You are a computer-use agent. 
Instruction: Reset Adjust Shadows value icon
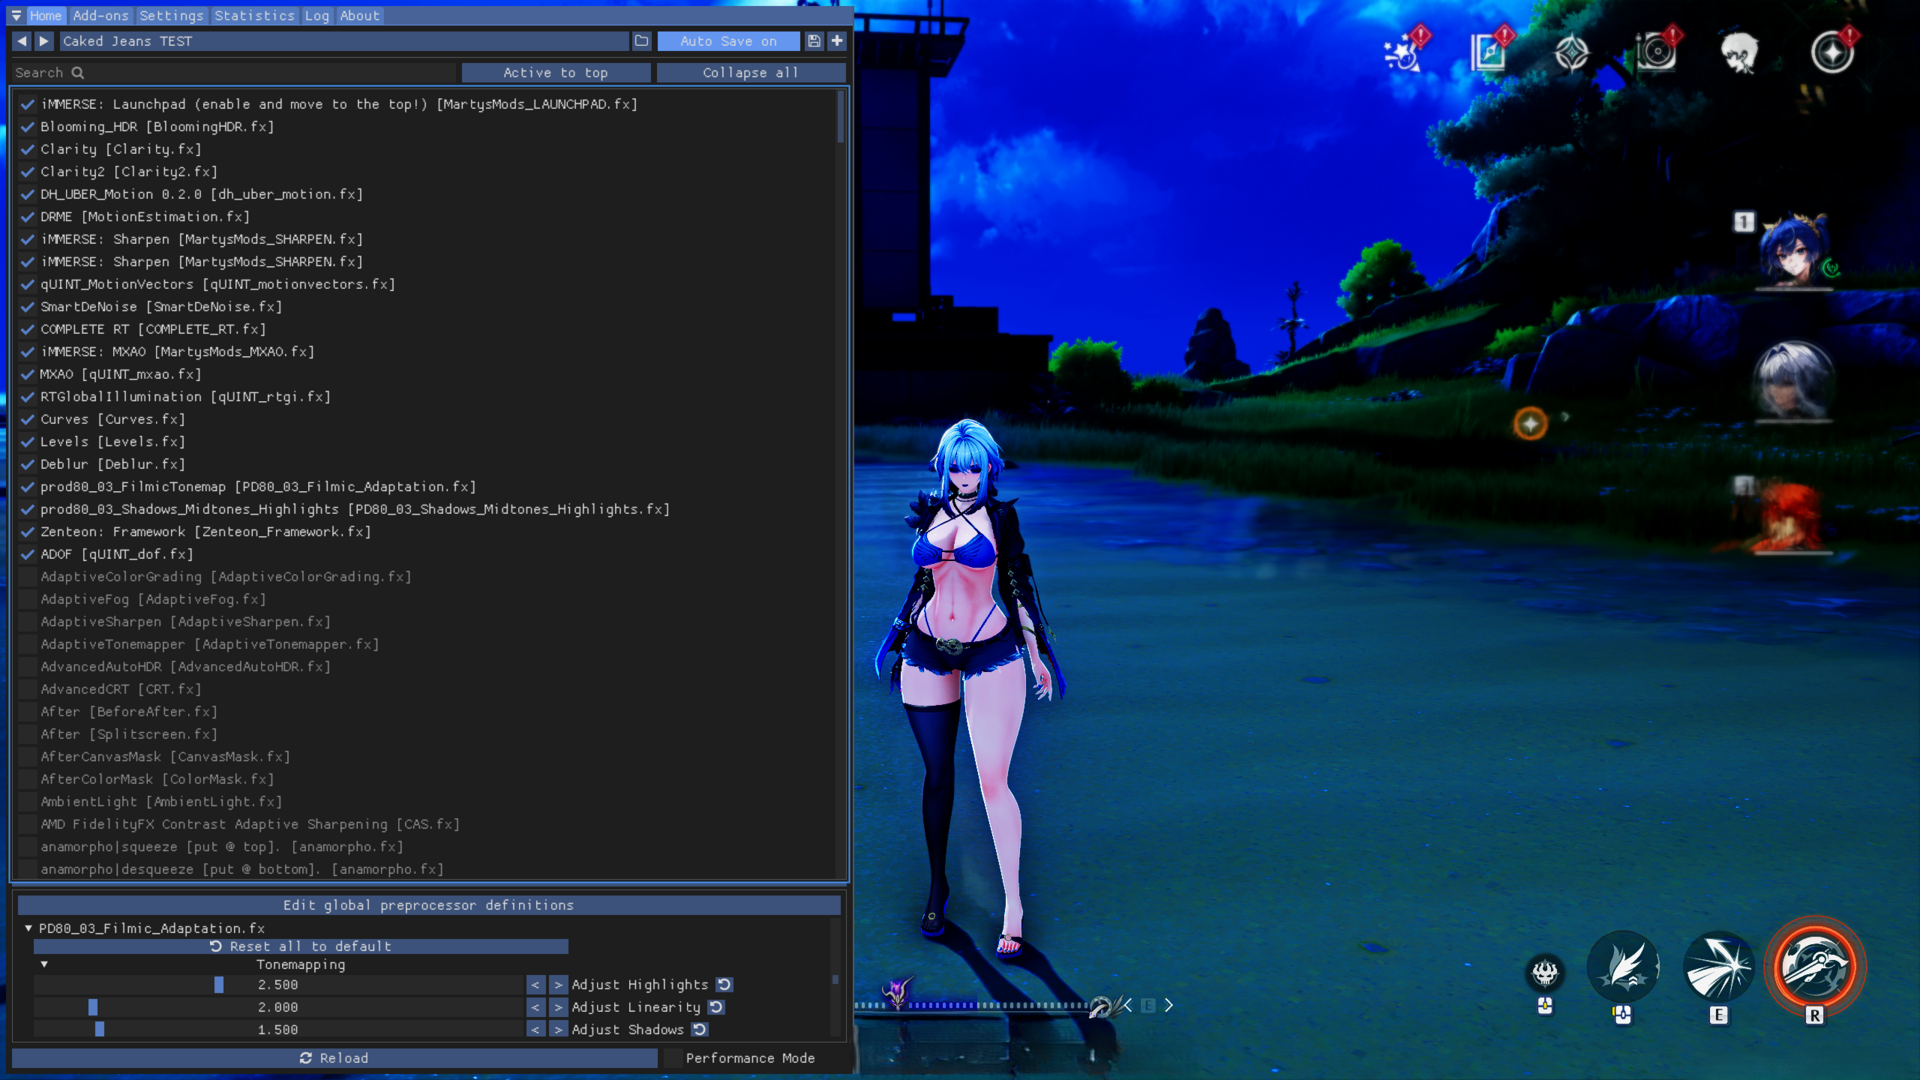pyautogui.click(x=700, y=1029)
